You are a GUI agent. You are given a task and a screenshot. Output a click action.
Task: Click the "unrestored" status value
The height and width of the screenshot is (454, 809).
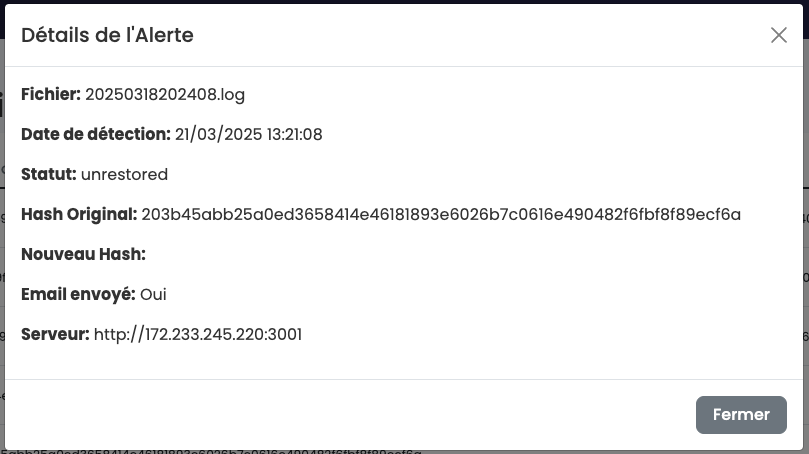124,175
